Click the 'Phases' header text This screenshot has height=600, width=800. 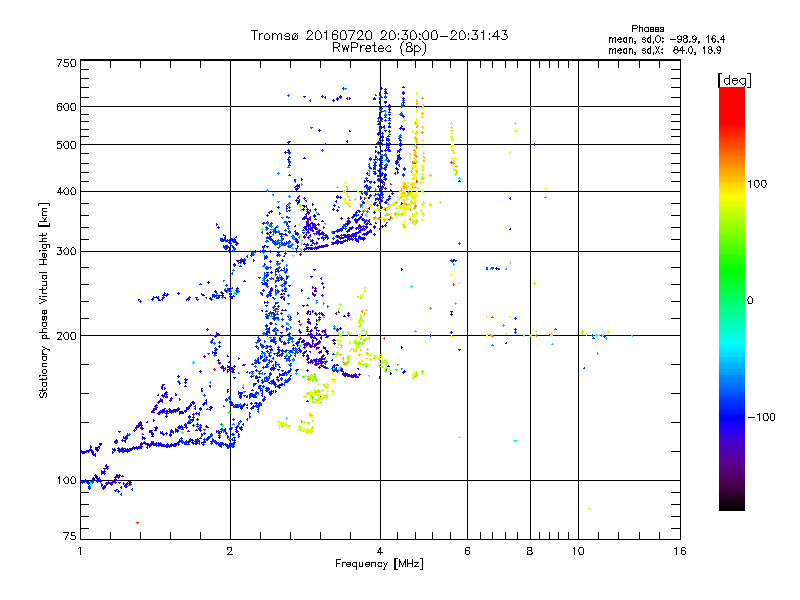[648, 29]
